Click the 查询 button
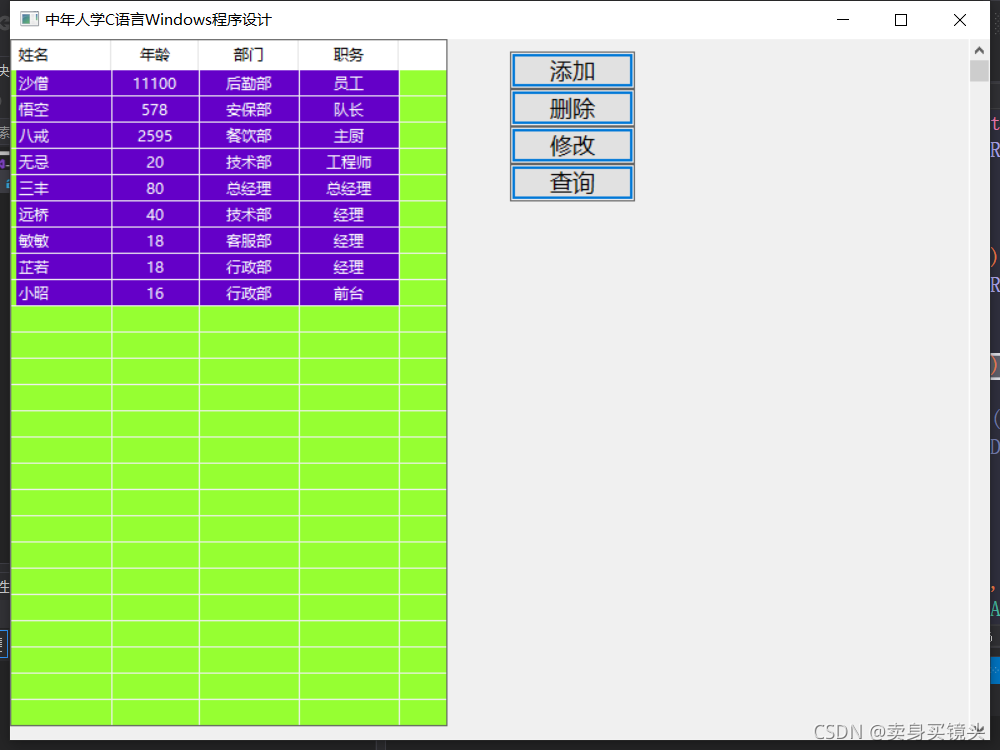1000x750 pixels. click(x=572, y=183)
